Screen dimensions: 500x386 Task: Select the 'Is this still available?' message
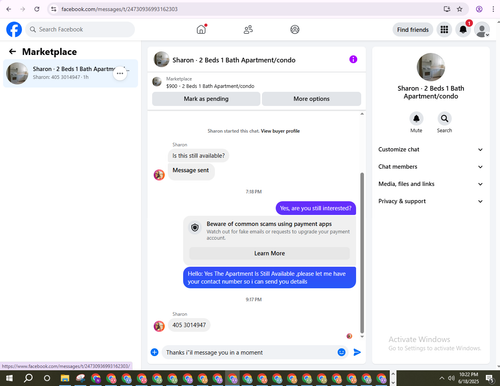pos(199,156)
